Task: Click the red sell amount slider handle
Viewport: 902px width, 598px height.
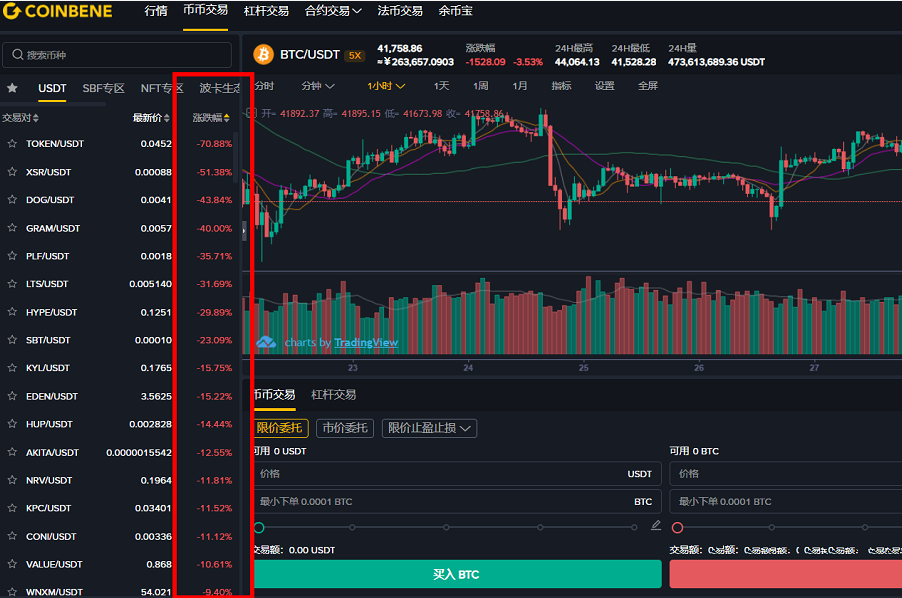Action: tap(678, 527)
